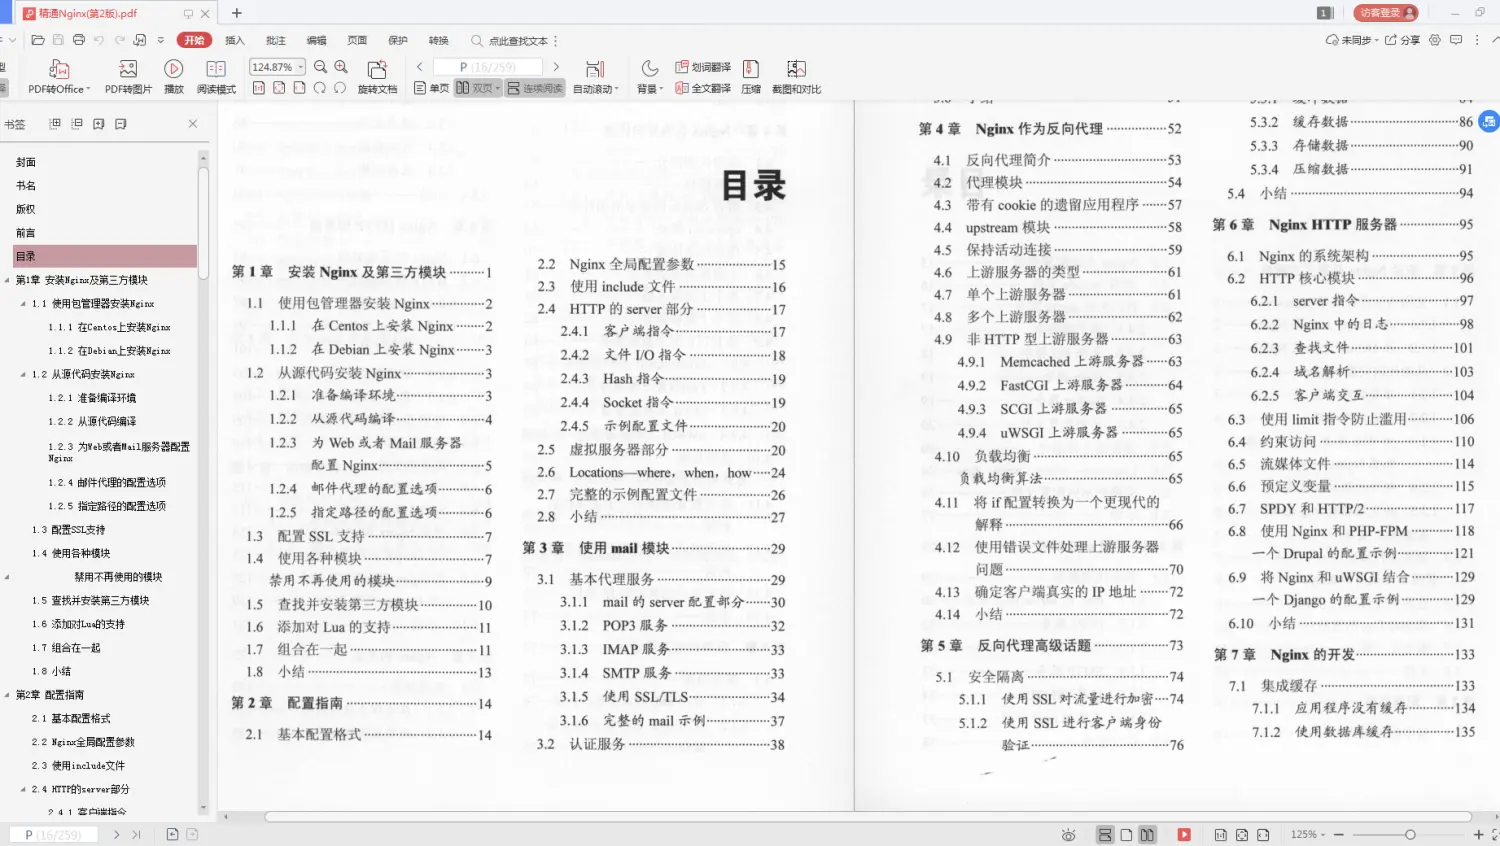Click the save icon in quick toolbar
The image size is (1500, 846).
[58, 40]
